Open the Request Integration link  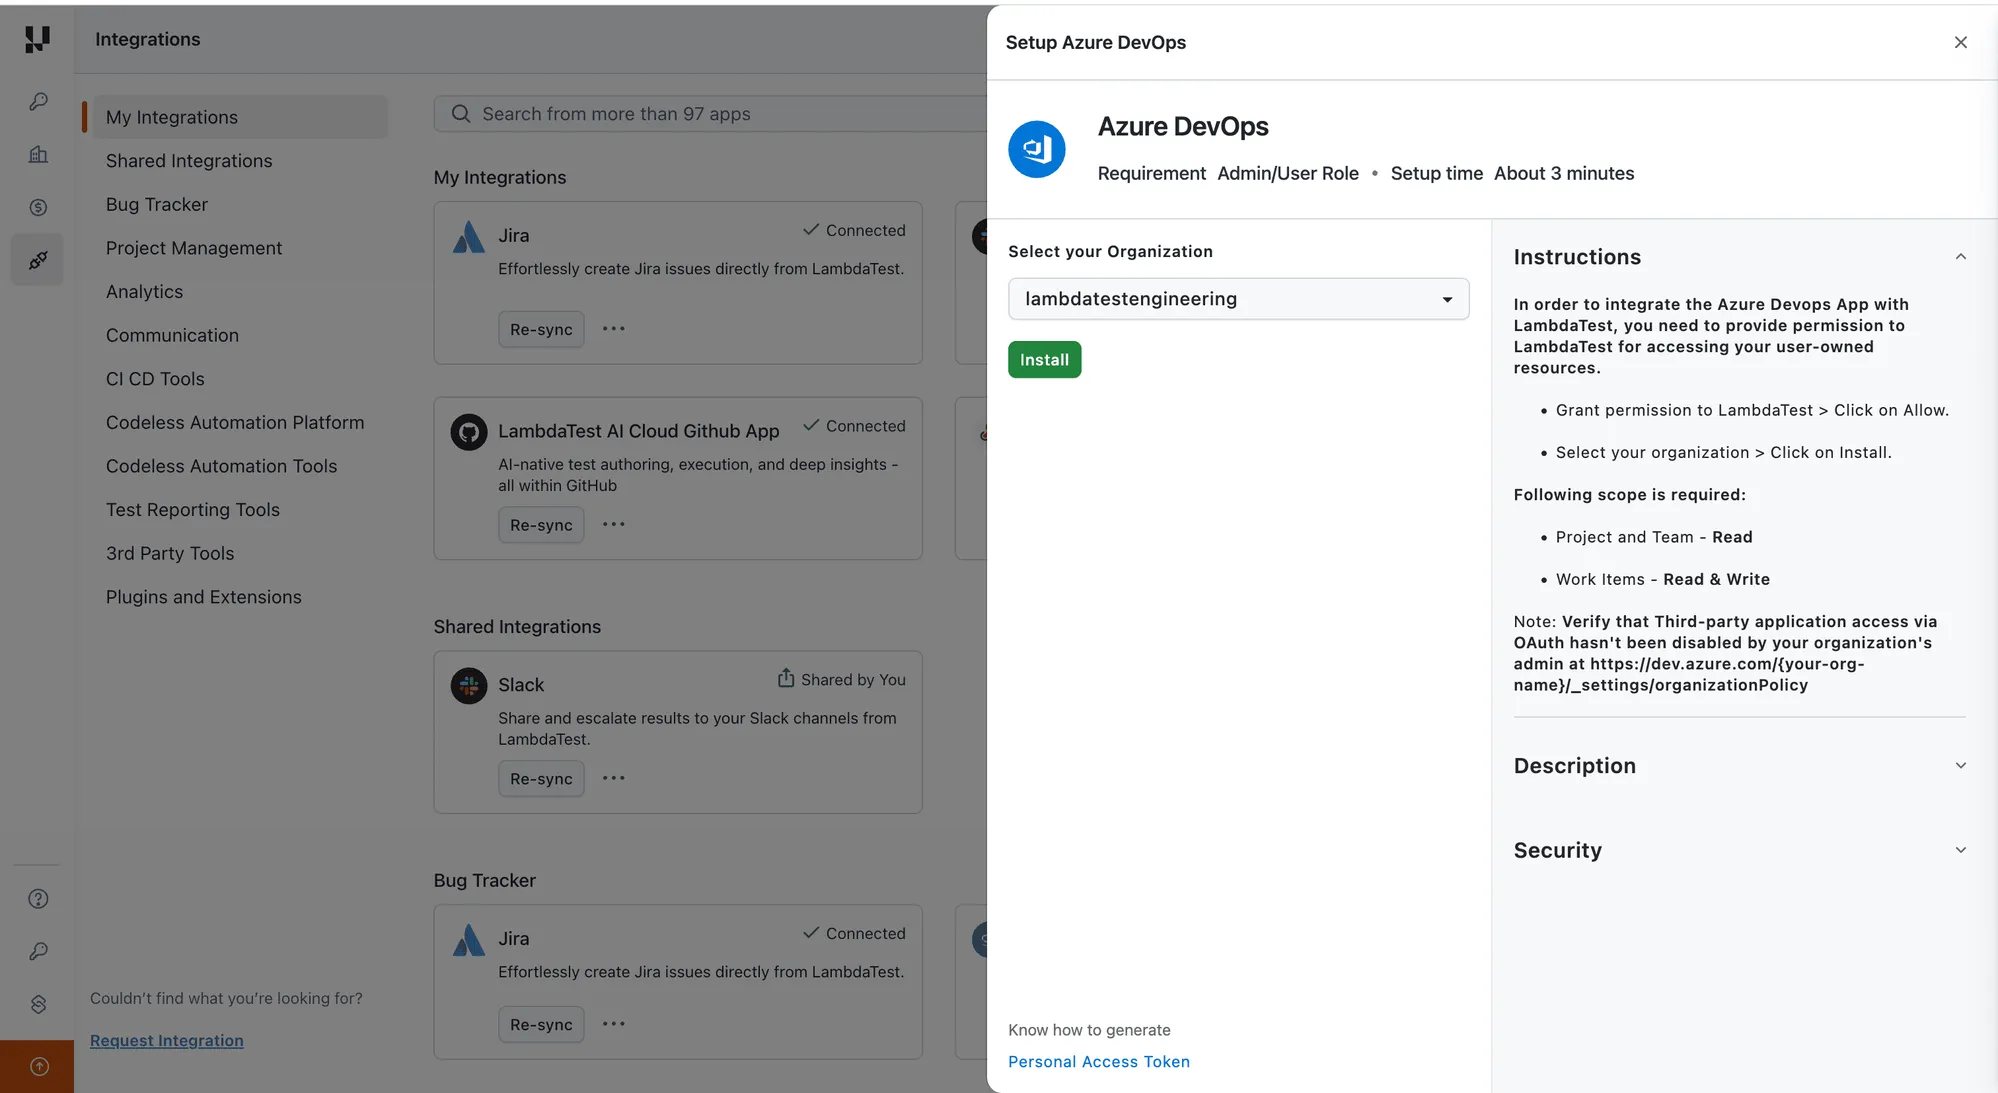(x=167, y=1041)
